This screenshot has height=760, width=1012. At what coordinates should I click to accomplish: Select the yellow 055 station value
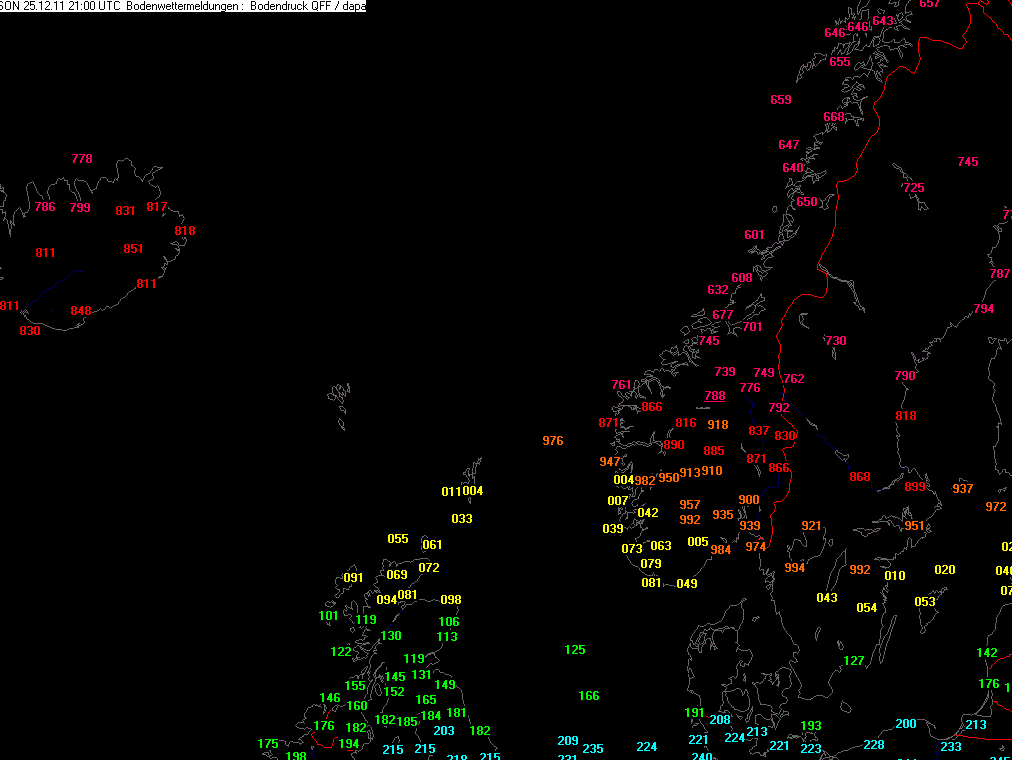(398, 539)
